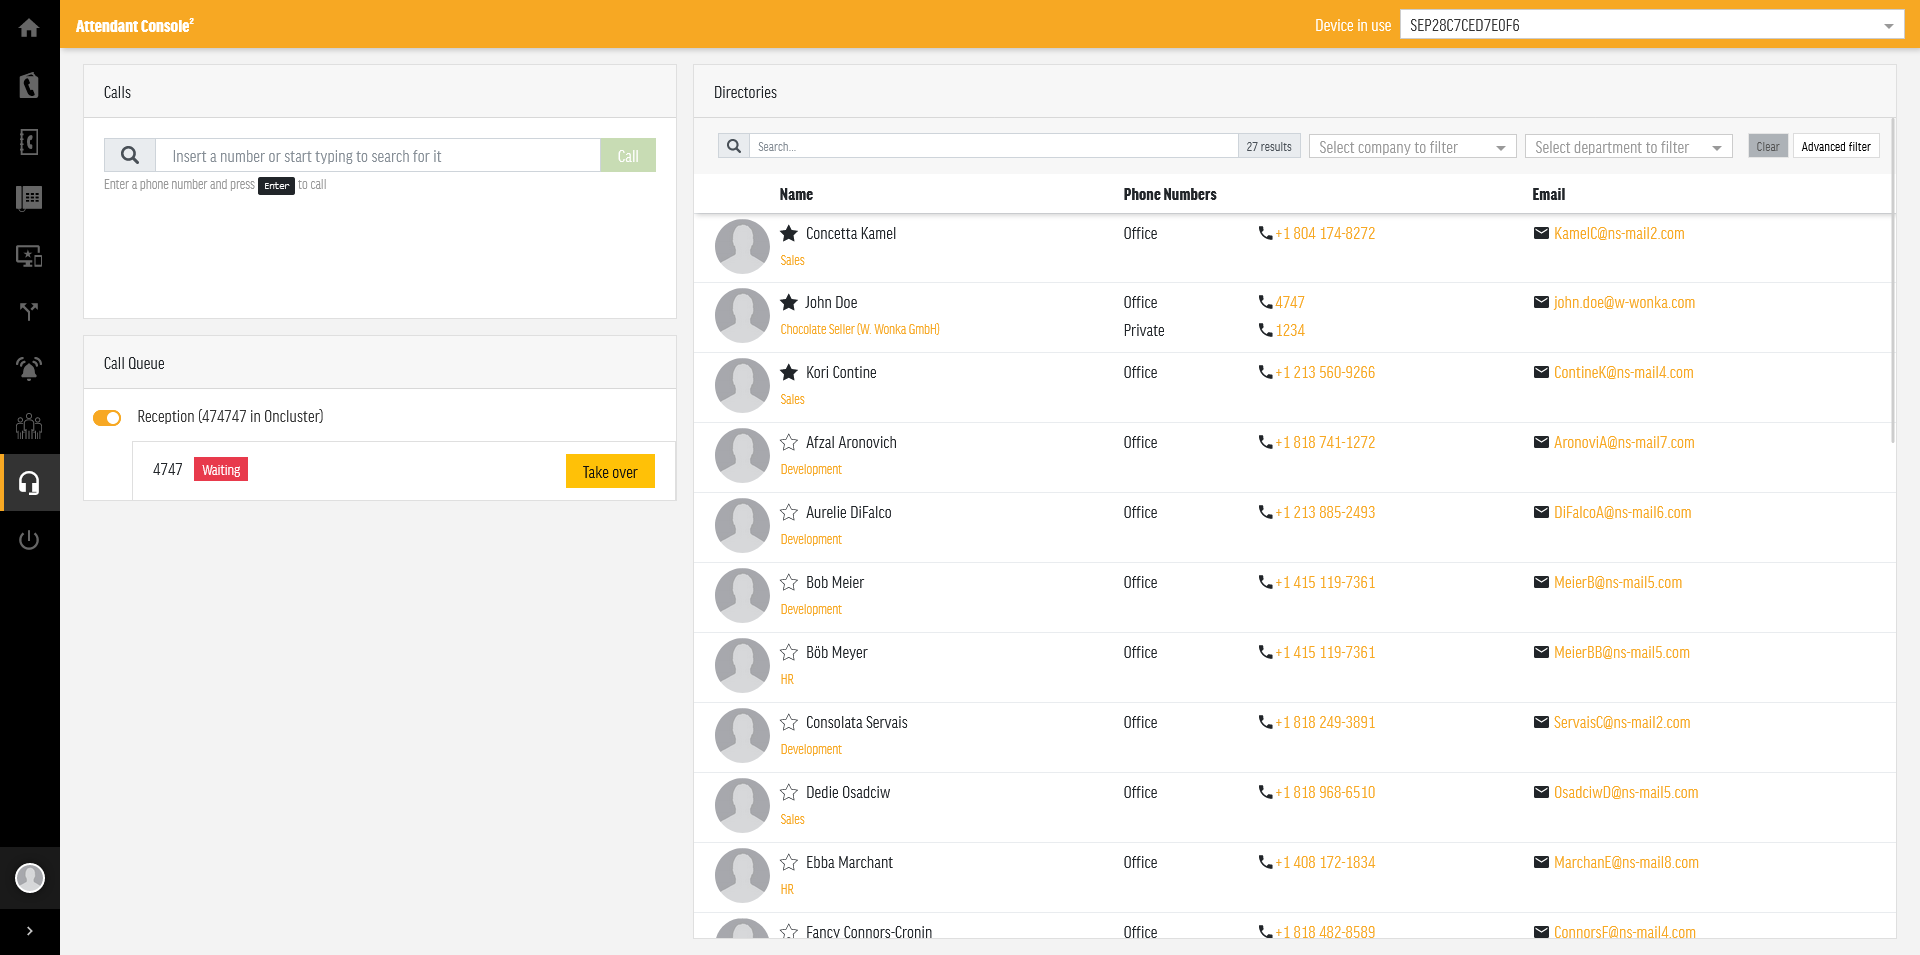The width and height of the screenshot is (1920, 955).
Task: Open Select department to filter dropdown
Action: click(x=1628, y=147)
